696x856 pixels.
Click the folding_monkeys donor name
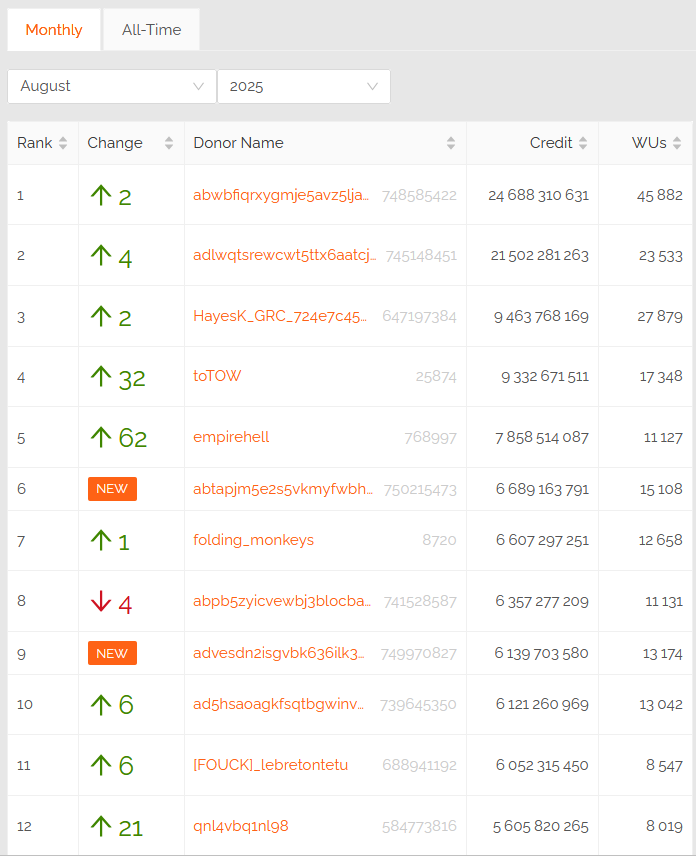(x=253, y=540)
